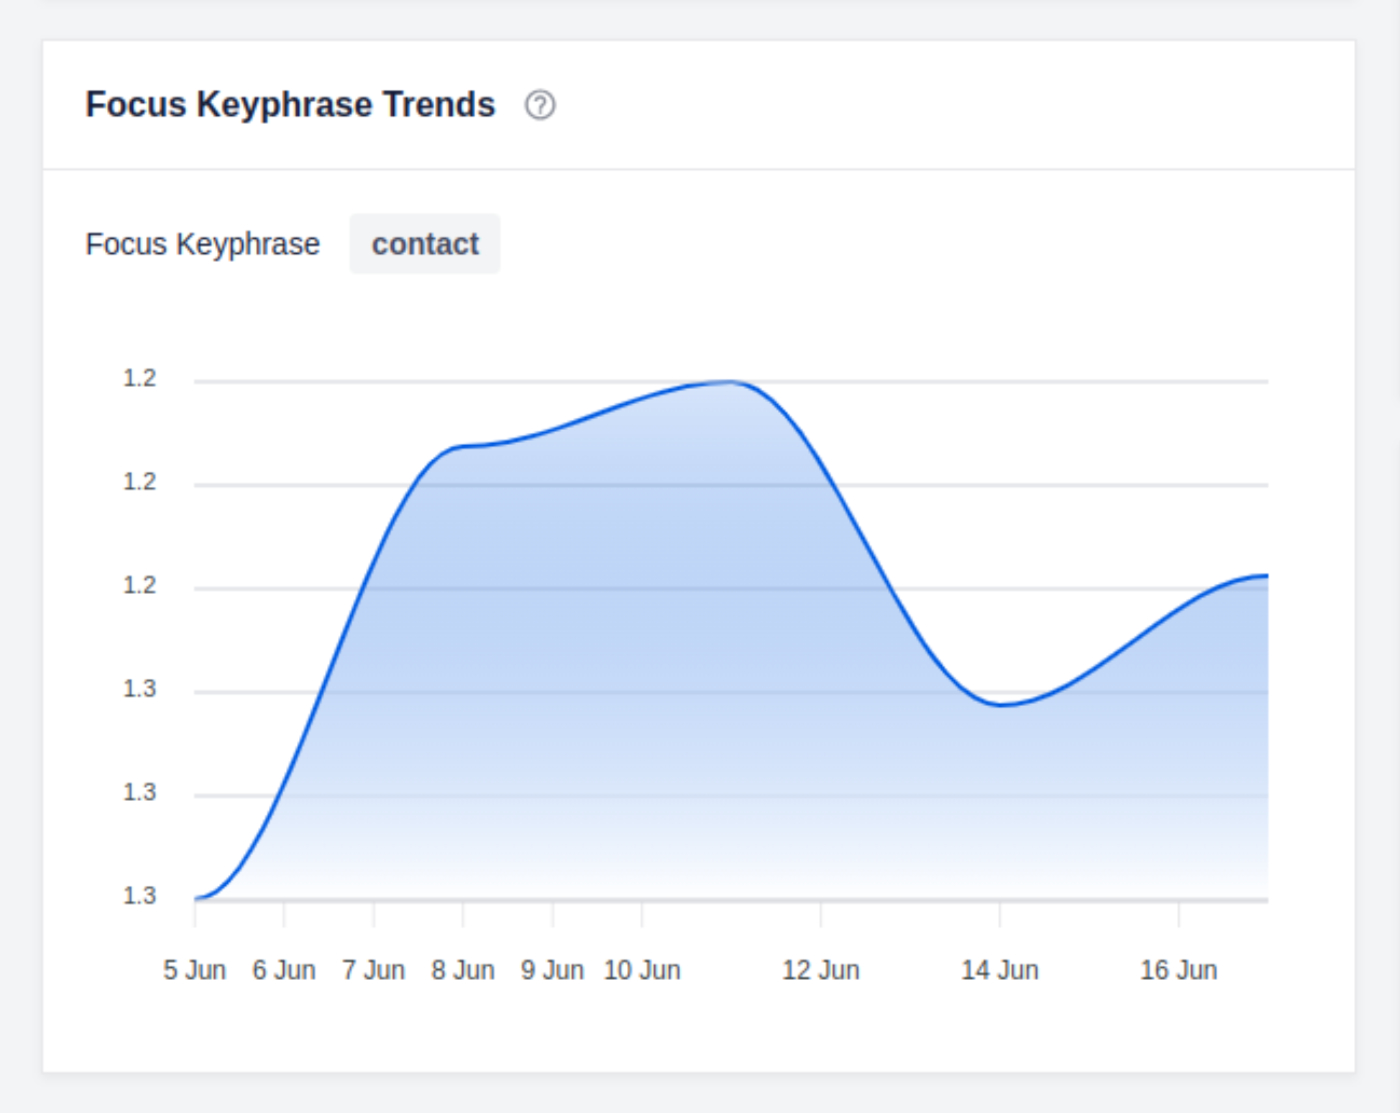1400x1113 pixels.
Task: Select the 'contact' keyphrase tag
Action: [x=425, y=244]
